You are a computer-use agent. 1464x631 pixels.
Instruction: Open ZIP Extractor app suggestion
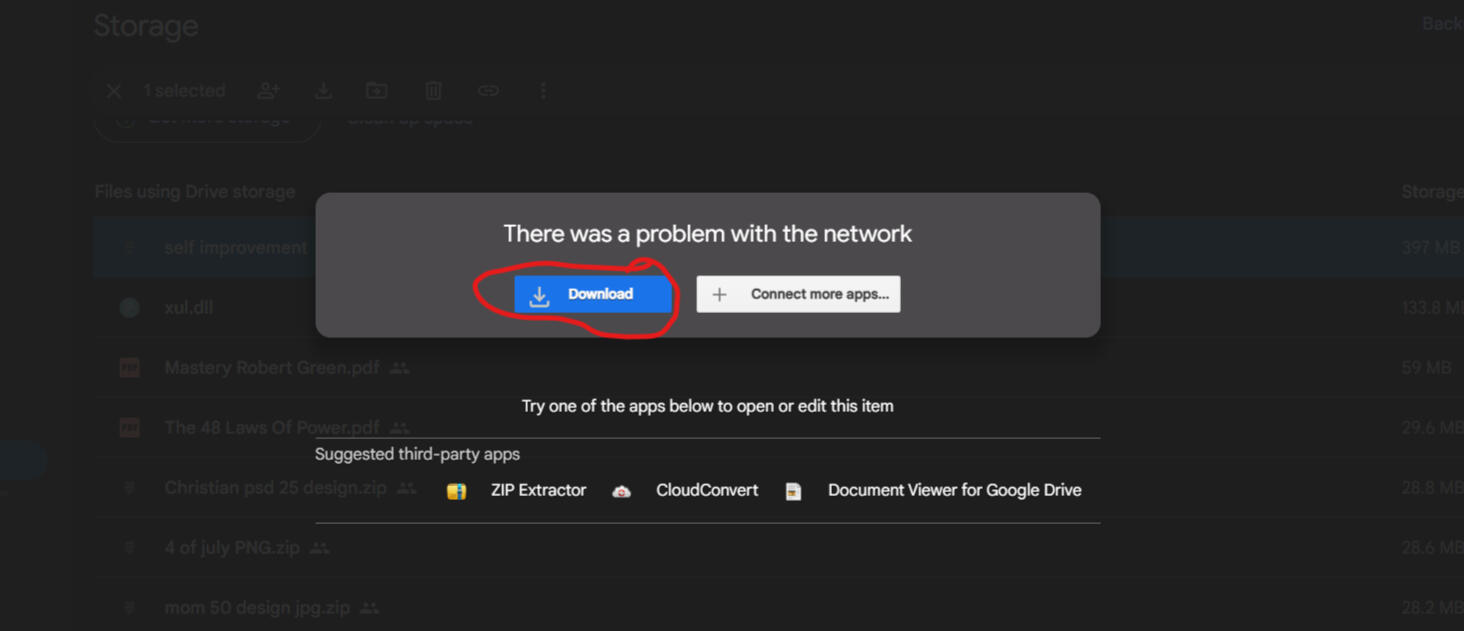coord(537,490)
